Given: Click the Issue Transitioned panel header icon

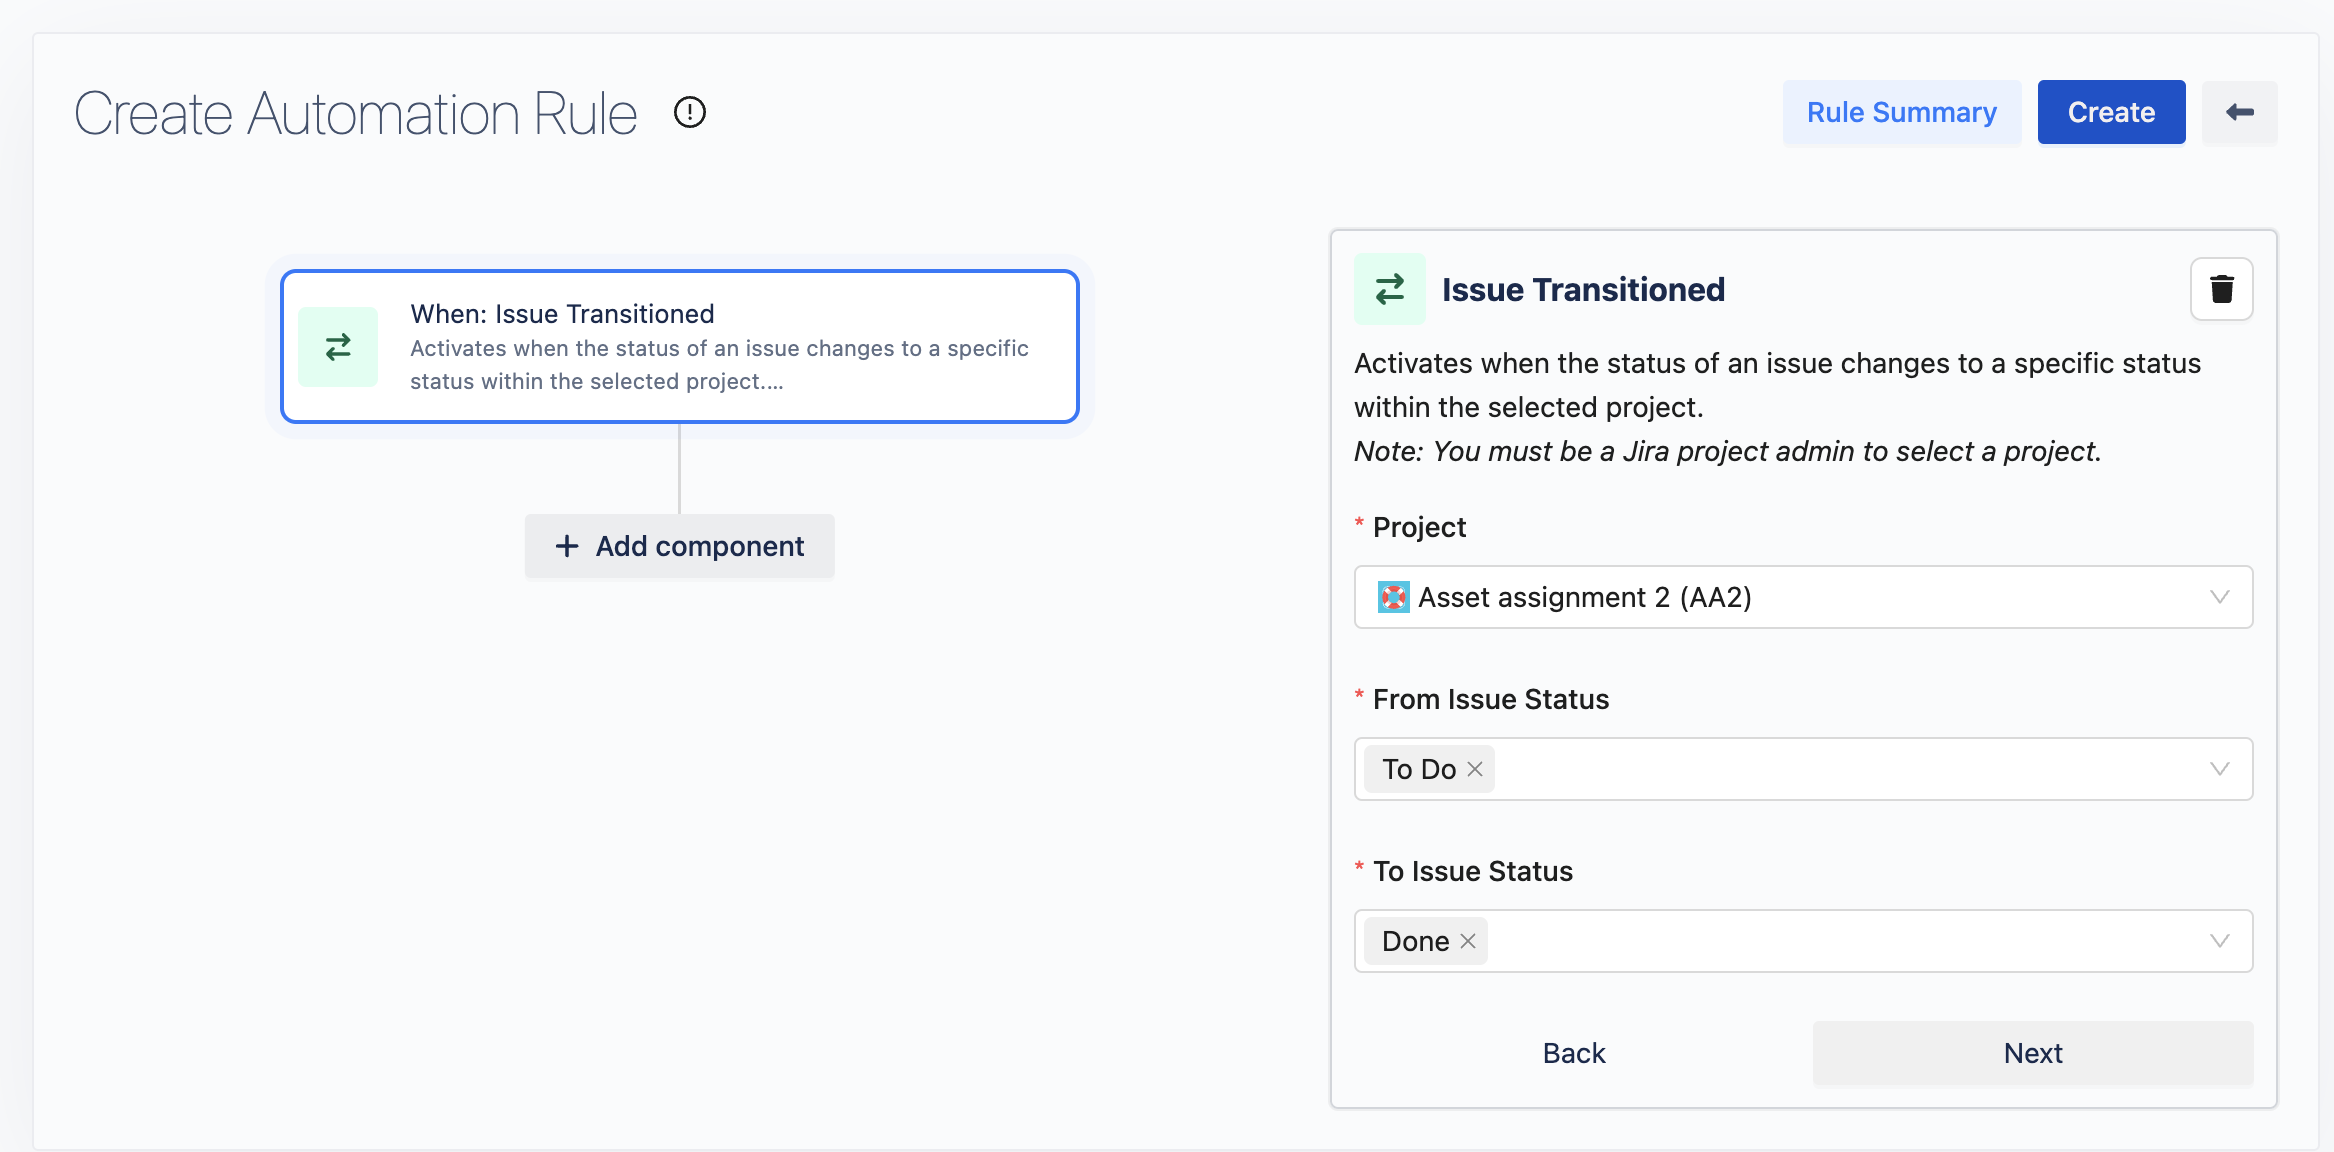Looking at the screenshot, I should click(1389, 289).
